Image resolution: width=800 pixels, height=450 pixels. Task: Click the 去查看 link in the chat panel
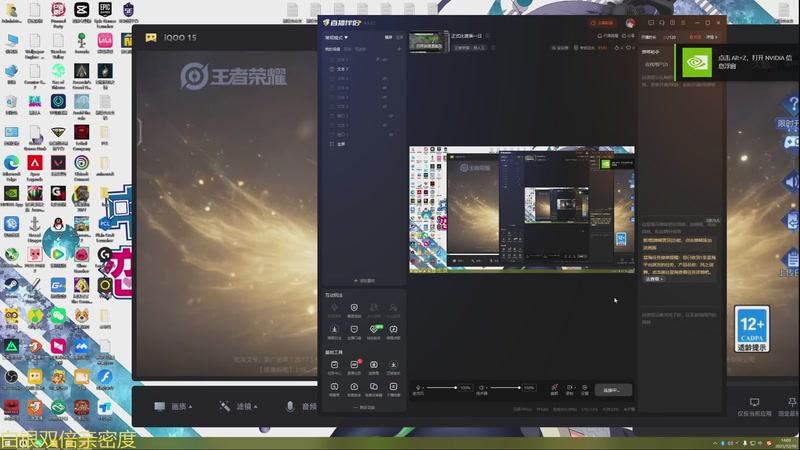point(654,279)
